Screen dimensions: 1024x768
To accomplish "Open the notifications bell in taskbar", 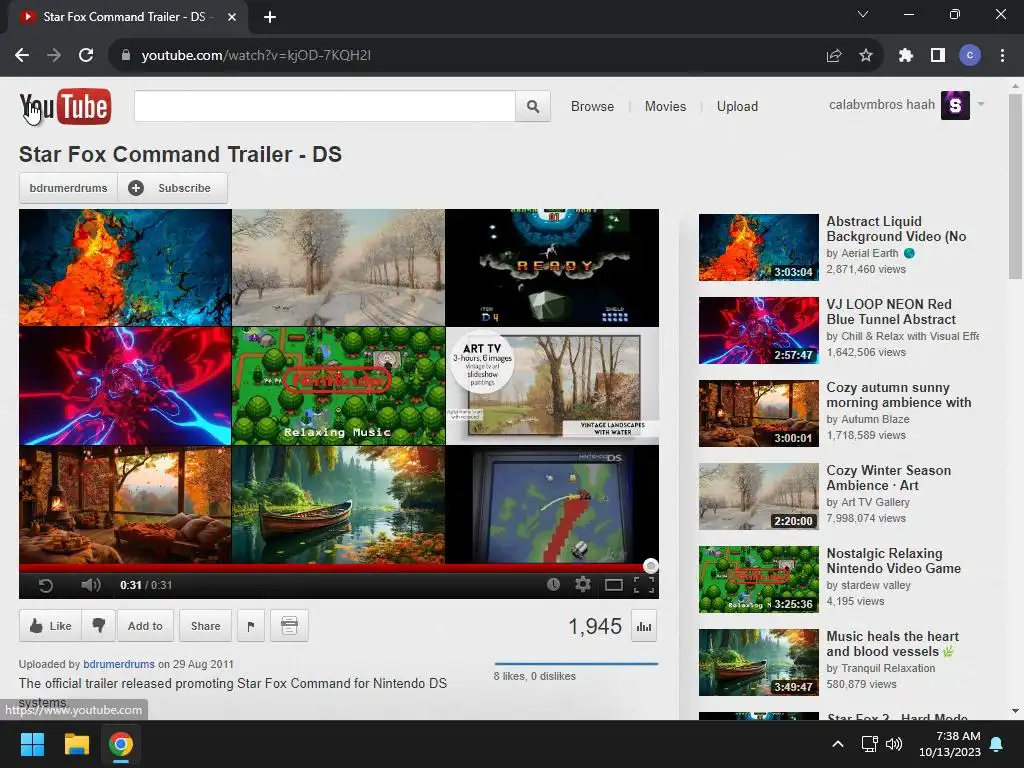I will pyautogui.click(x=997, y=744).
